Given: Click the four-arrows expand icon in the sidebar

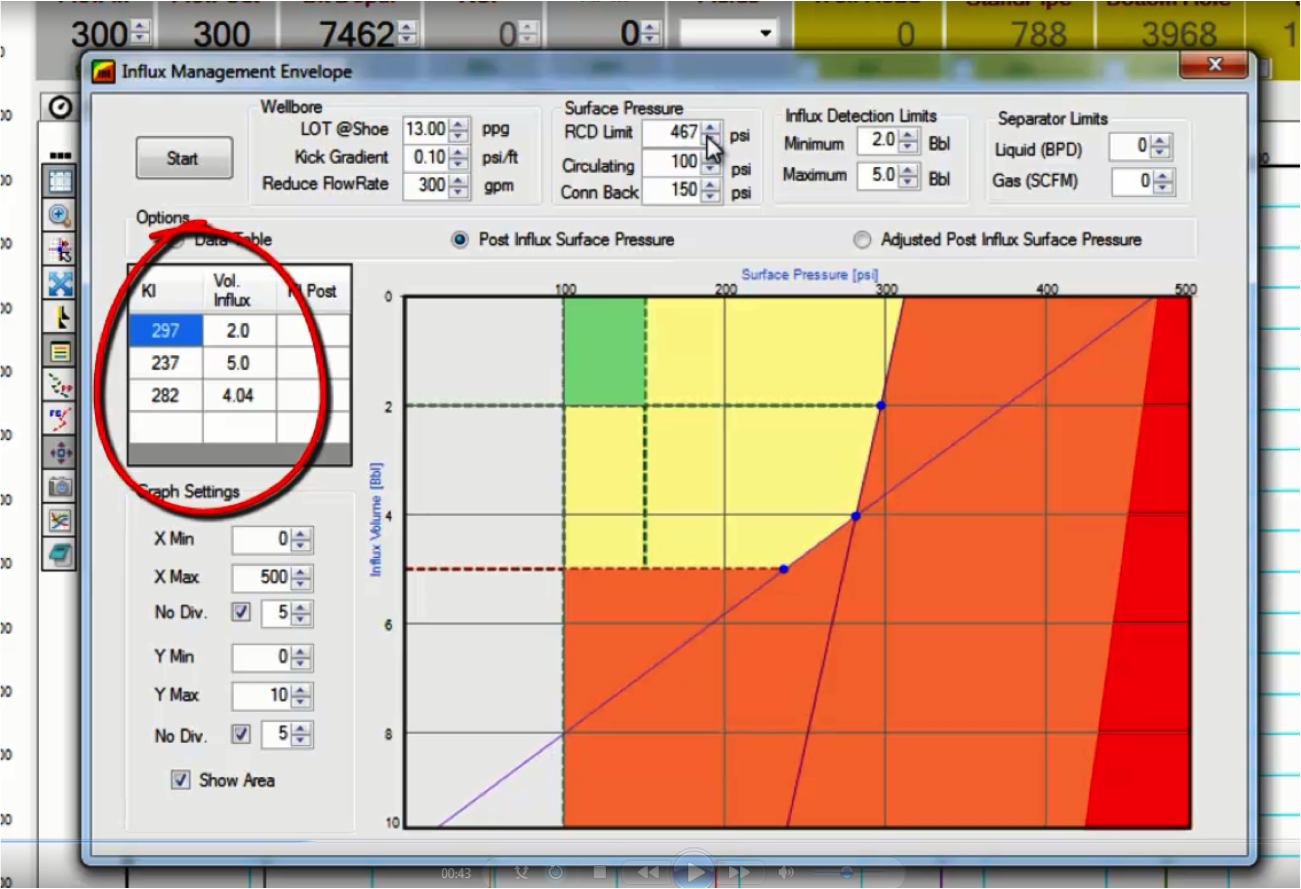Looking at the screenshot, I should click(60, 284).
